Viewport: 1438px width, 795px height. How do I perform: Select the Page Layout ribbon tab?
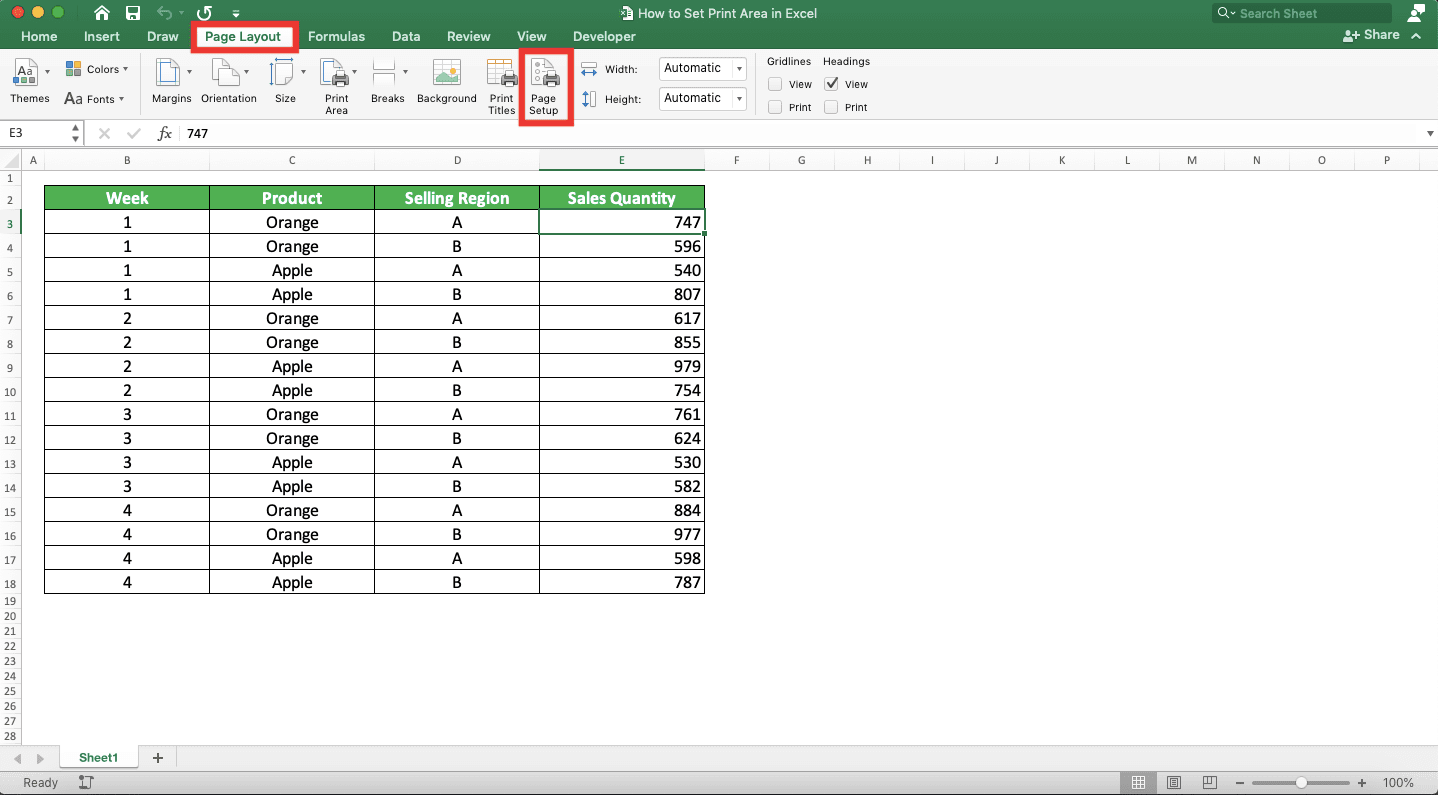[x=243, y=36]
